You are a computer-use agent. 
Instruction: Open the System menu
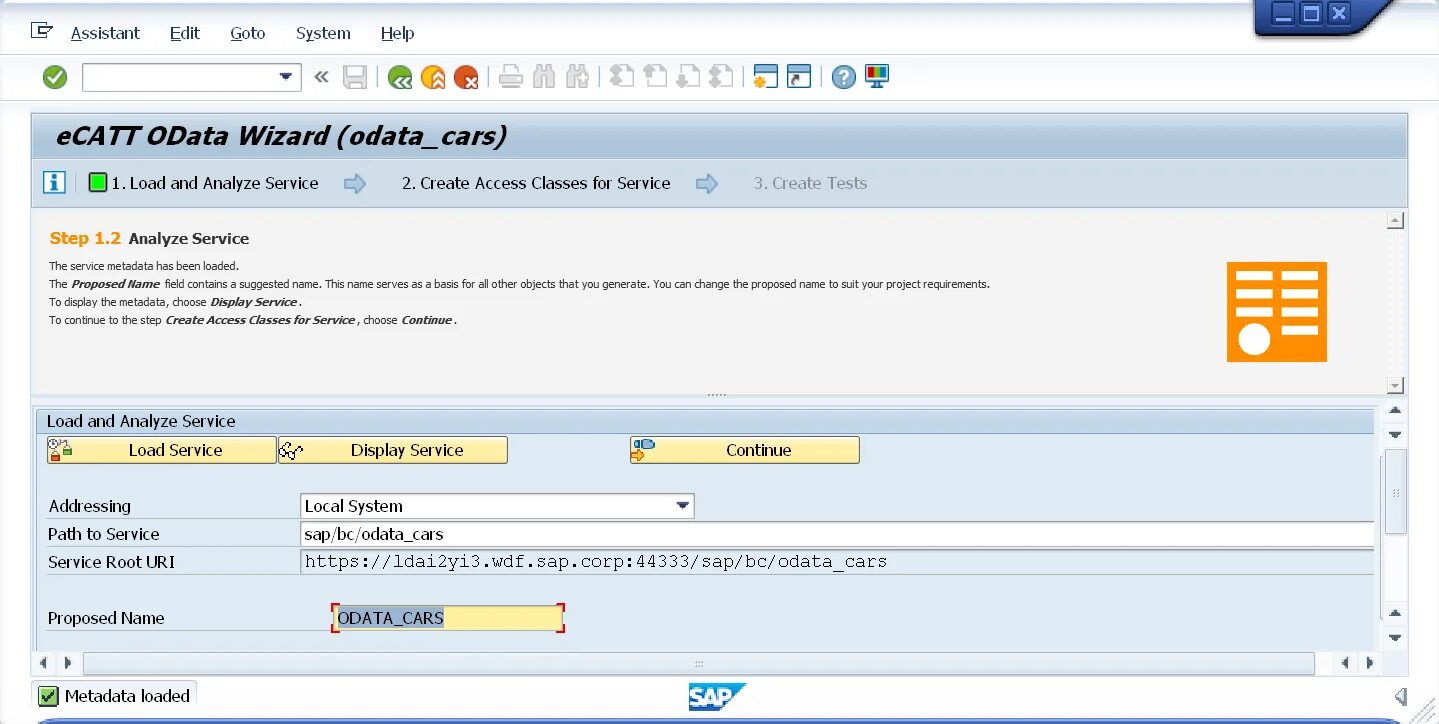click(x=323, y=33)
